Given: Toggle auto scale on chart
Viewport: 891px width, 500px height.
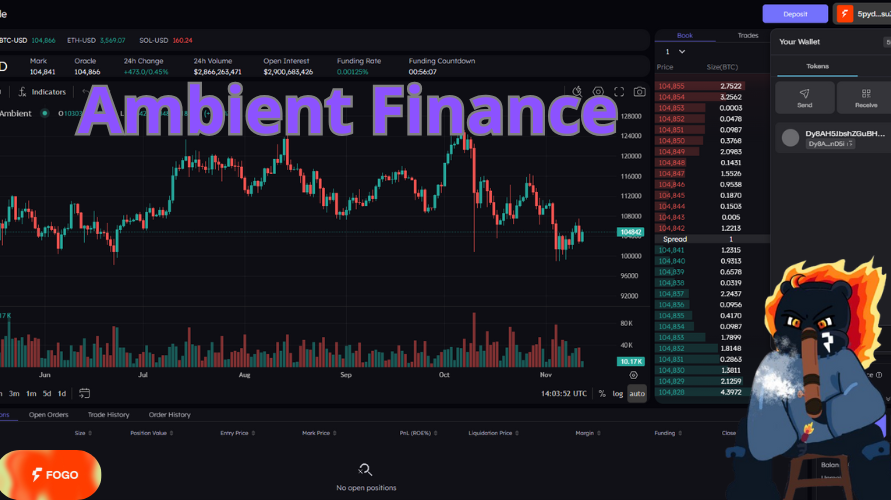Looking at the screenshot, I should tap(637, 393).
